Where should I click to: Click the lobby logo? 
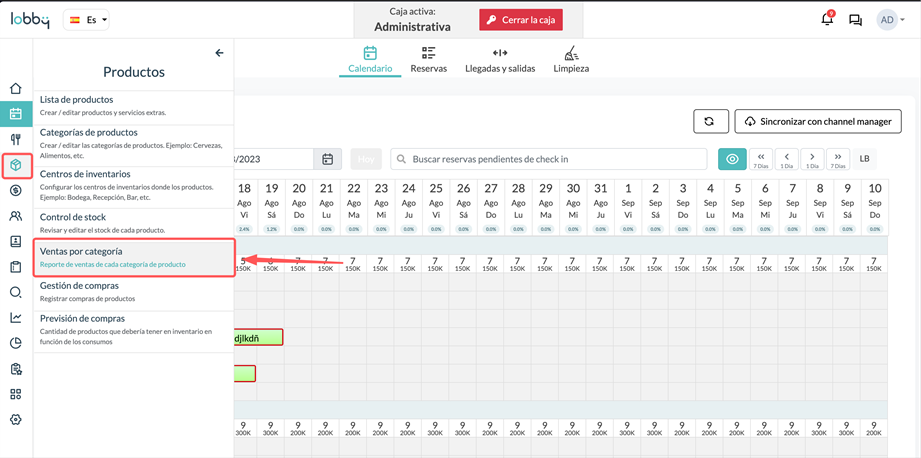pos(29,19)
